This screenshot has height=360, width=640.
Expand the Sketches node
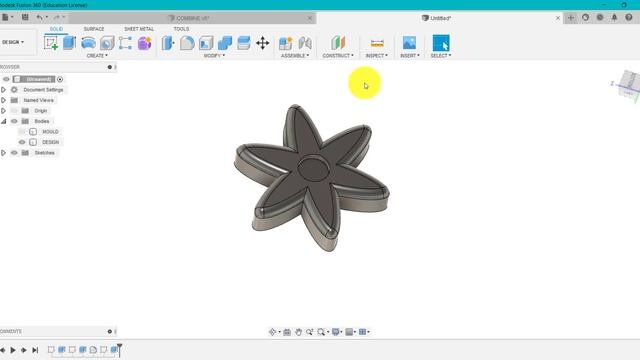3,153
